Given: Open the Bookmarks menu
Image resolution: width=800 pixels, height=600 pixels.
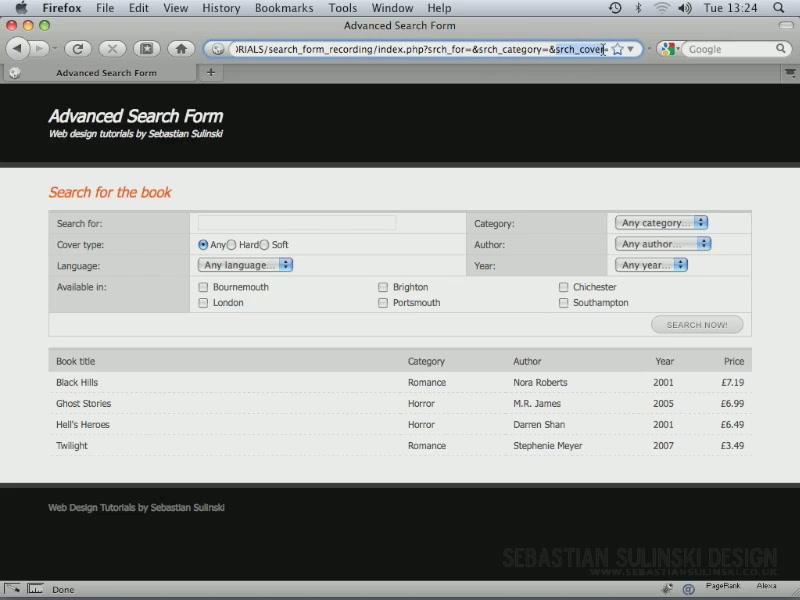Looking at the screenshot, I should pos(284,8).
